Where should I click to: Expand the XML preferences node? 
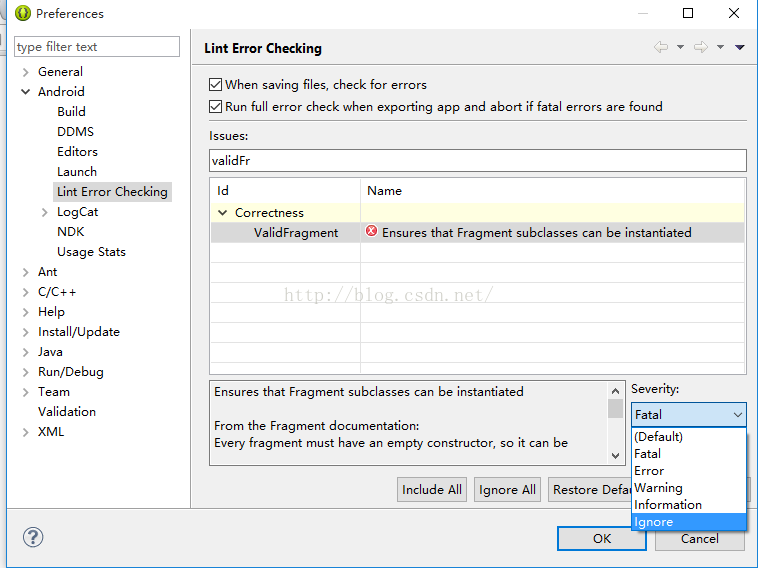click(26, 432)
